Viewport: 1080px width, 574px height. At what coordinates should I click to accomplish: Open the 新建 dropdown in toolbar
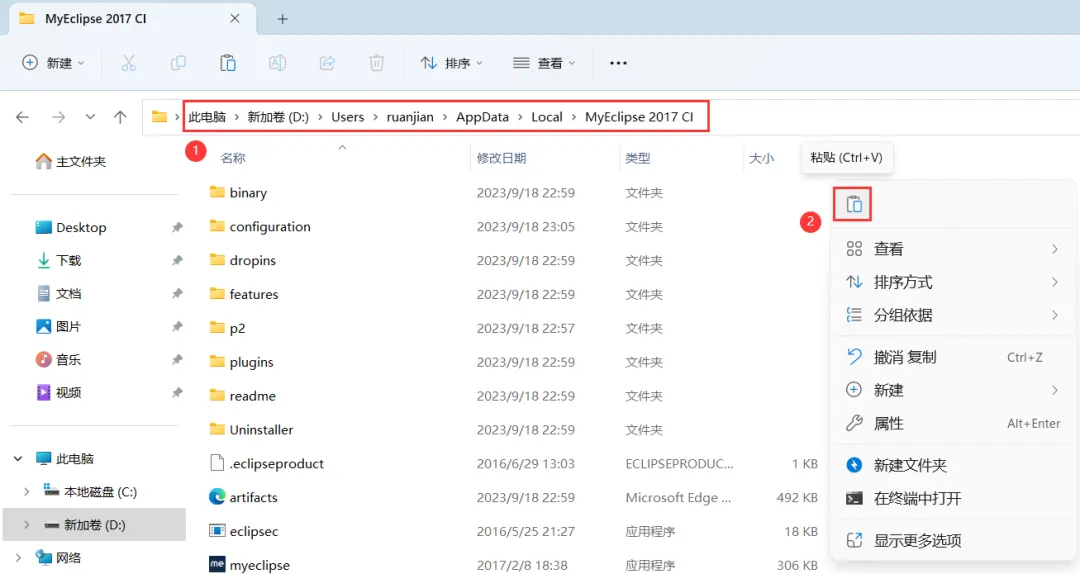(54, 63)
